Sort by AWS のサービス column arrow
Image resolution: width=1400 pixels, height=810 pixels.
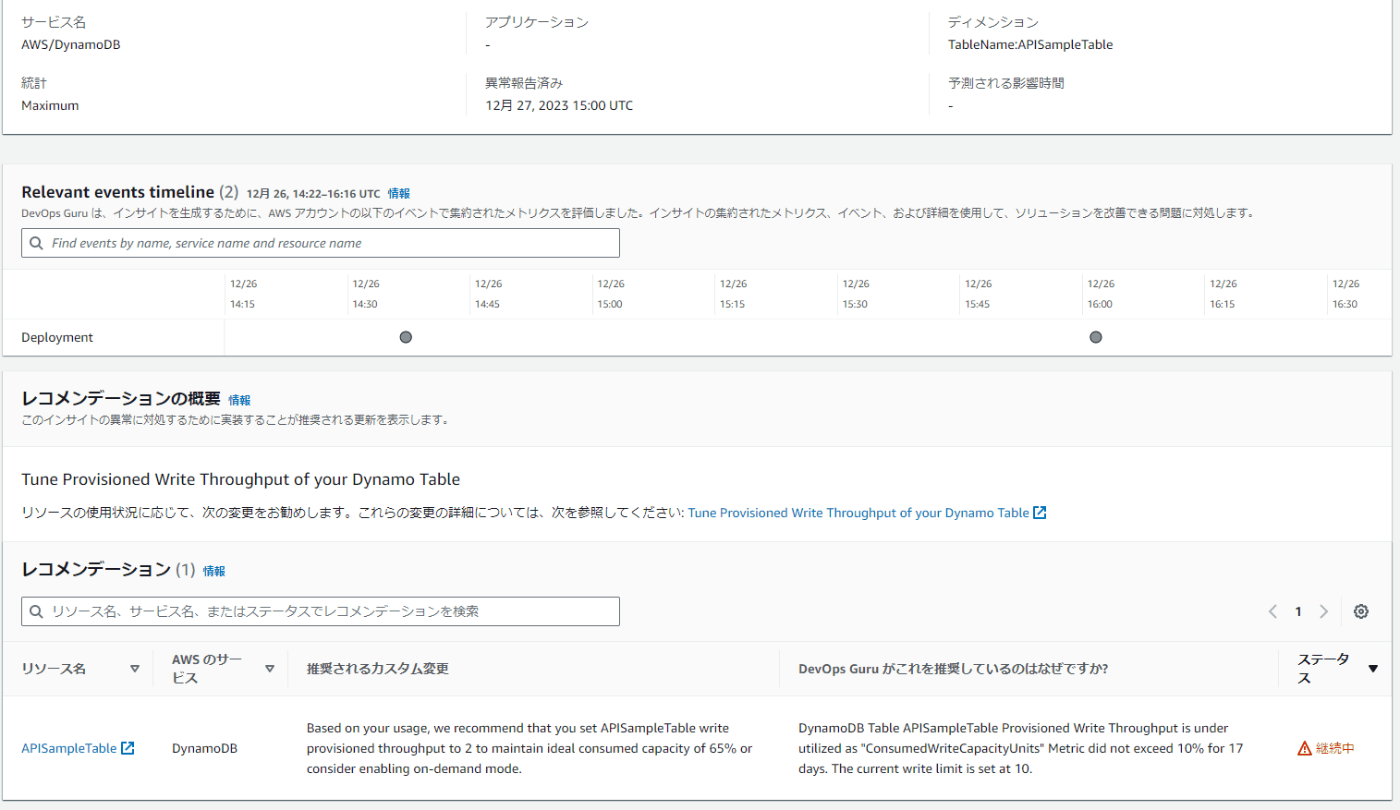click(x=269, y=669)
